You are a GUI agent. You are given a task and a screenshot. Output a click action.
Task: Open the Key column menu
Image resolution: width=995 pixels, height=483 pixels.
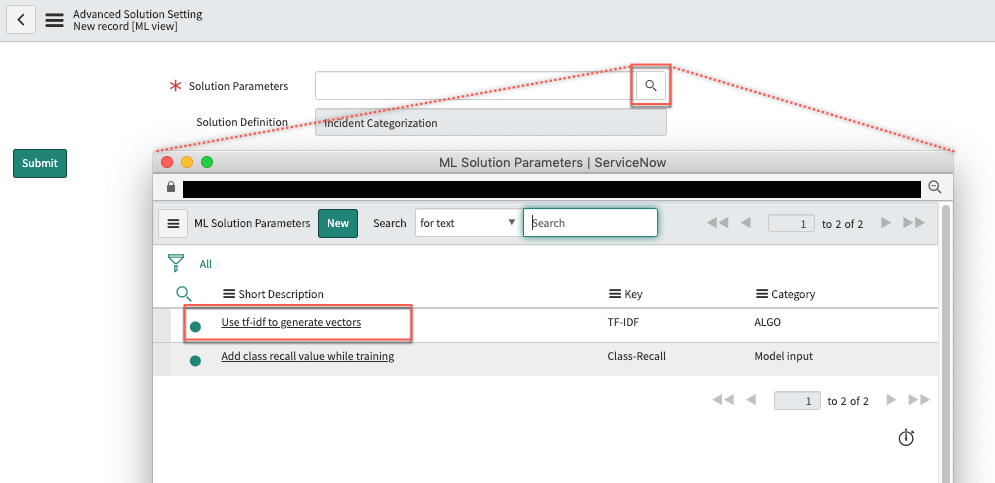click(614, 294)
